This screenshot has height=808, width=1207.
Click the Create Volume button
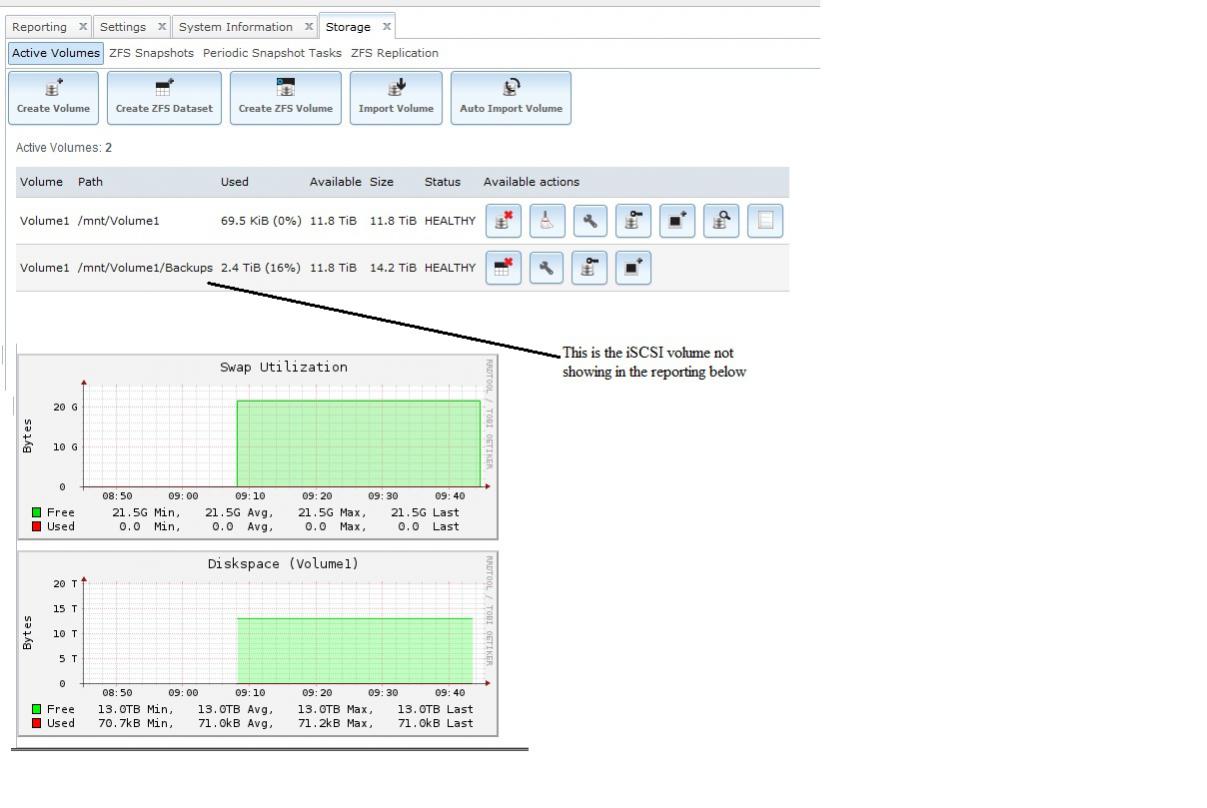pos(53,98)
